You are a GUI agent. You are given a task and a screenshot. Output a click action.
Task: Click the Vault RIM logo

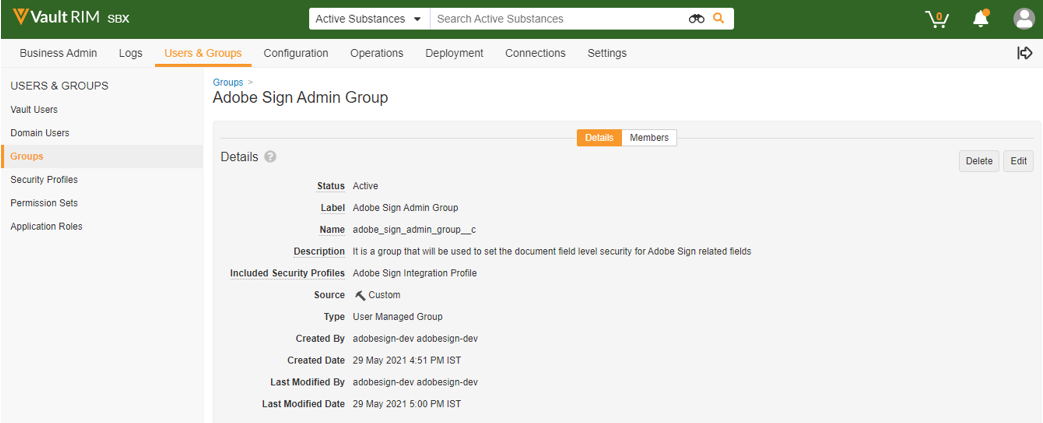click(x=58, y=18)
